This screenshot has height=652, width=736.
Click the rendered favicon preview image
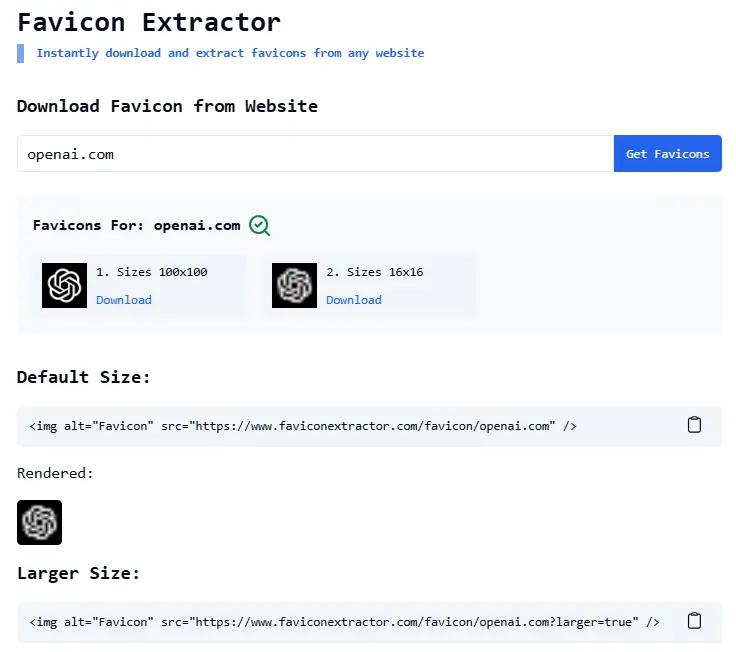pos(40,522)
